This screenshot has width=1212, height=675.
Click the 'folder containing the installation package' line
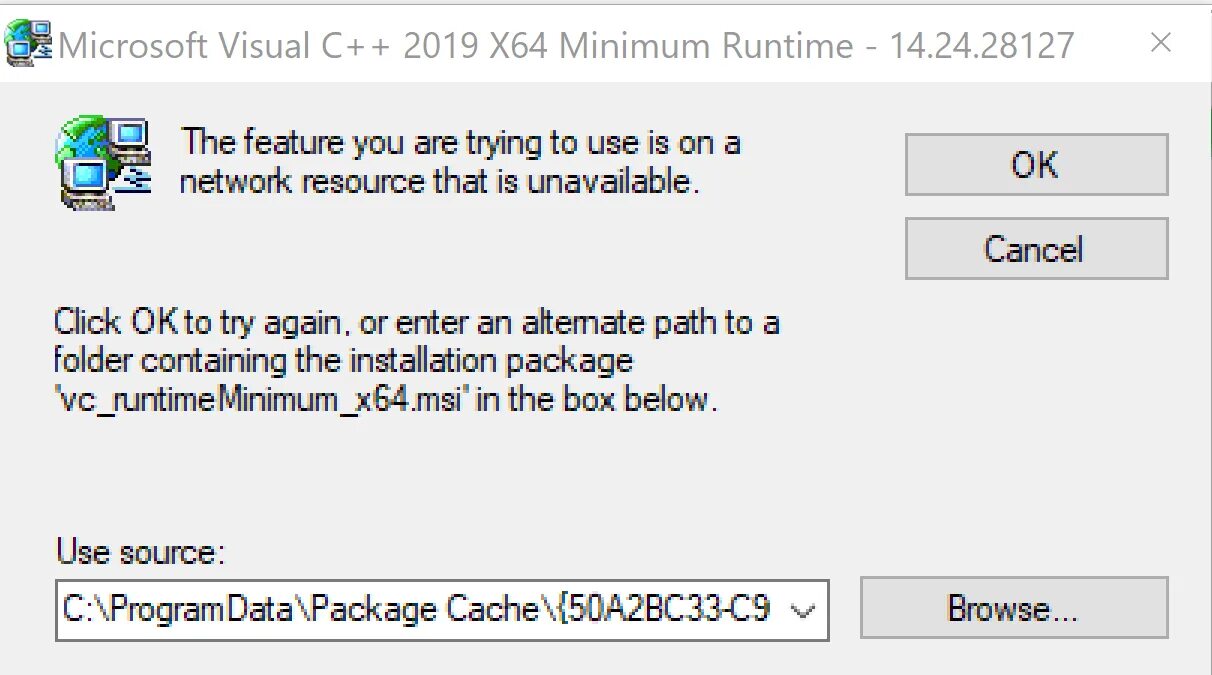point(344,360)
